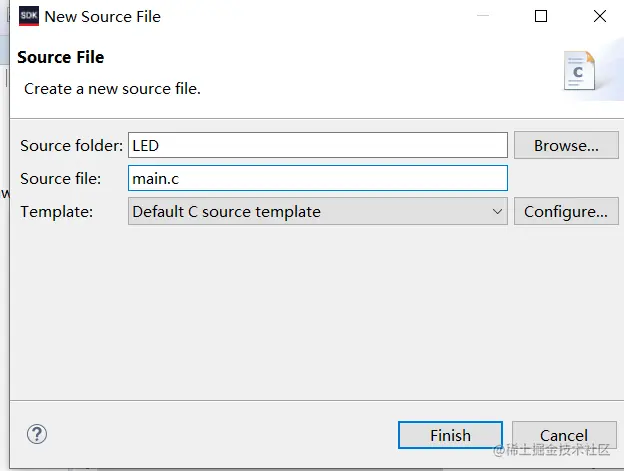Screen dimensions: 624x471
Task: Click the bold 'Source File' heading
Action: click(61, 57)
